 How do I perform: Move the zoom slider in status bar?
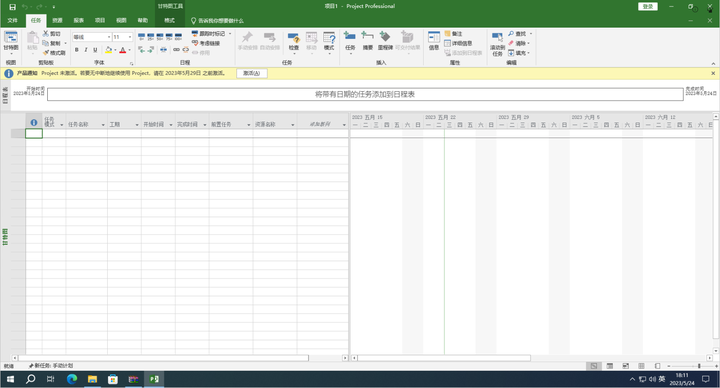pos(699,366)
